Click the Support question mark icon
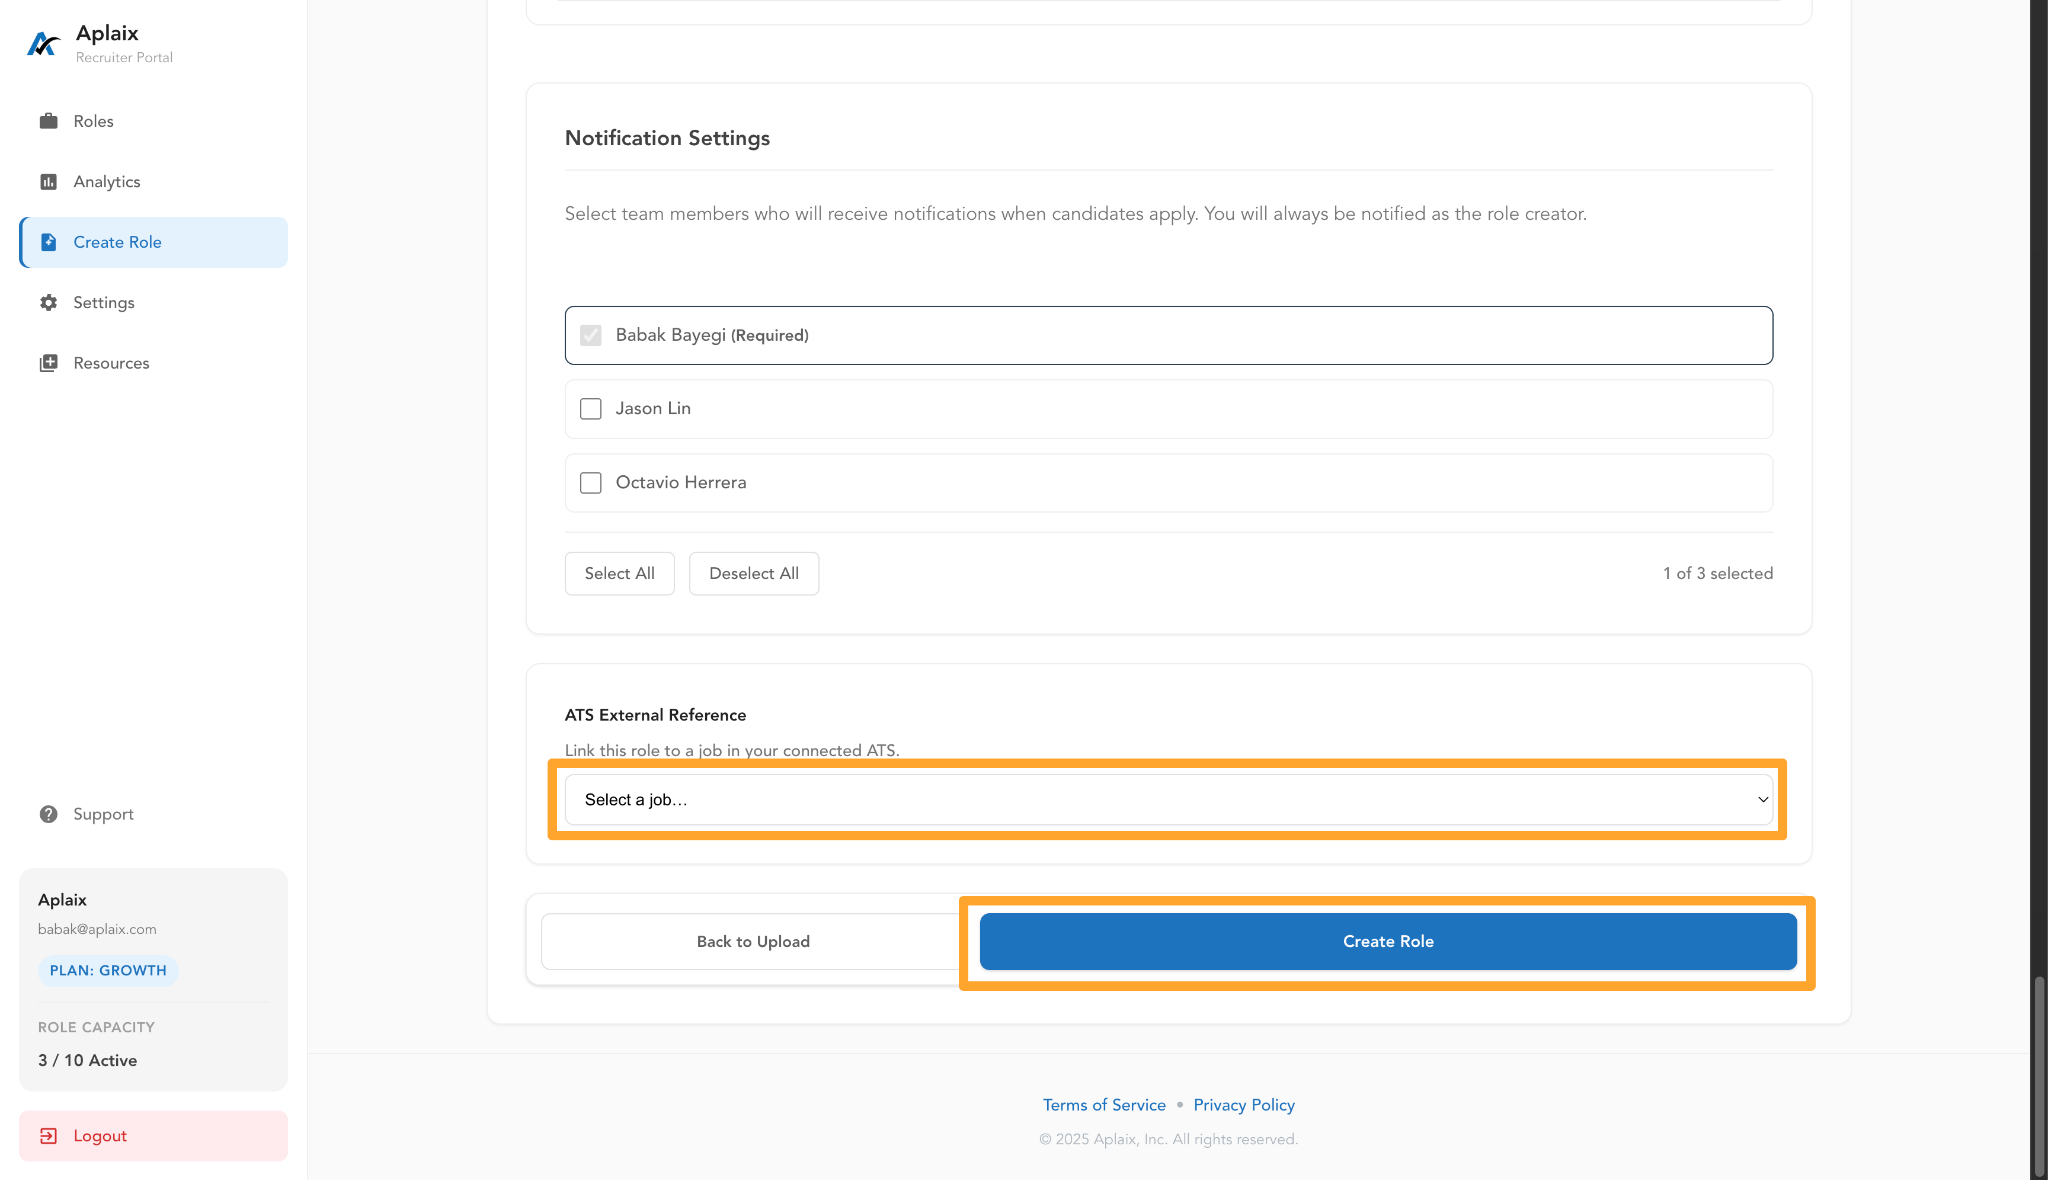Image resolution: width=2048 pixels, height=1180 pixels. coord(48,814)
